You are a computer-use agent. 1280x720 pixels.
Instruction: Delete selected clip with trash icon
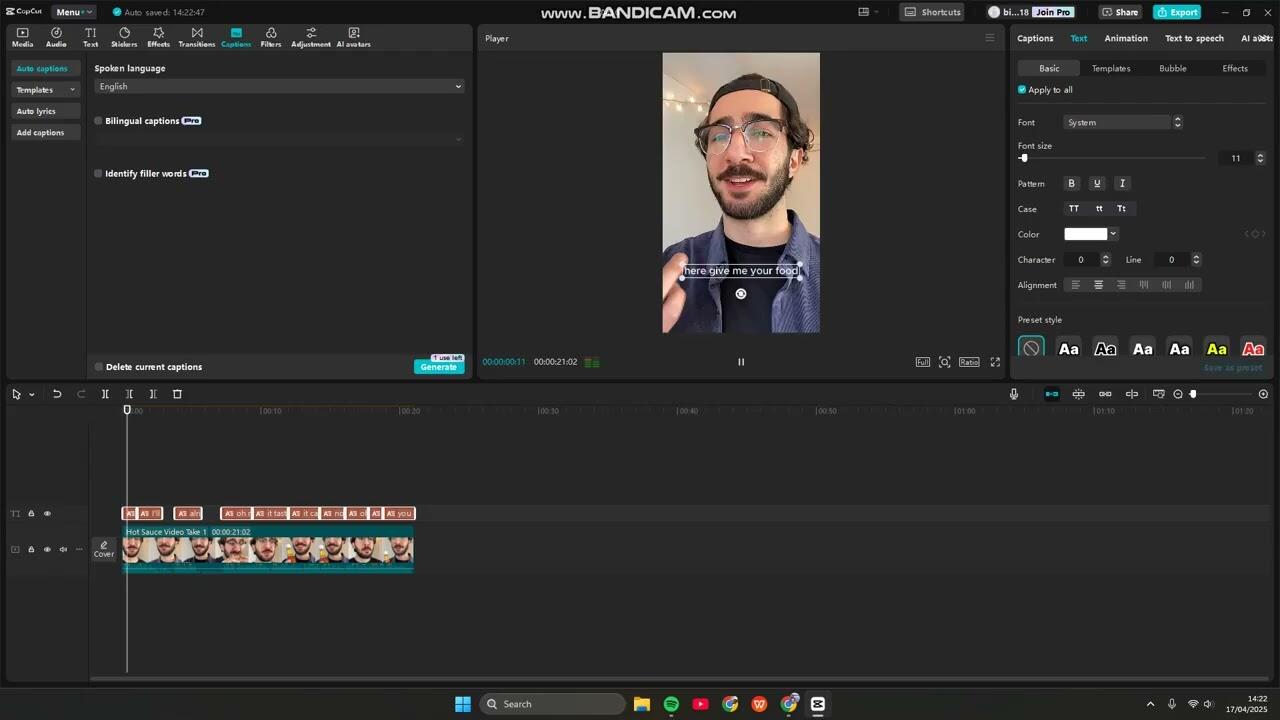click(x=177, y=394)
